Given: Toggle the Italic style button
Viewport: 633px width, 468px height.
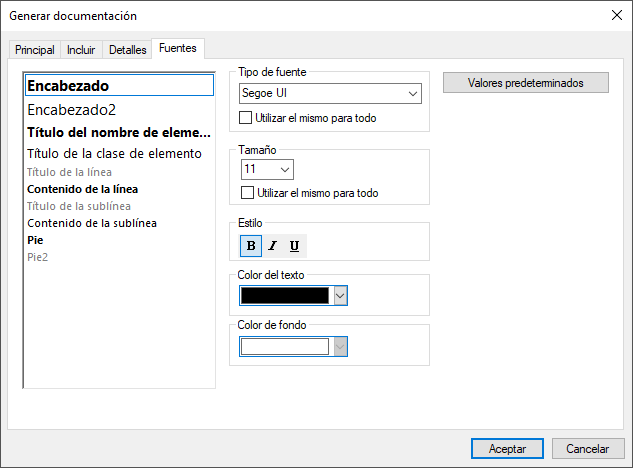Looking at the screenshot, I should tap(272, 246).
